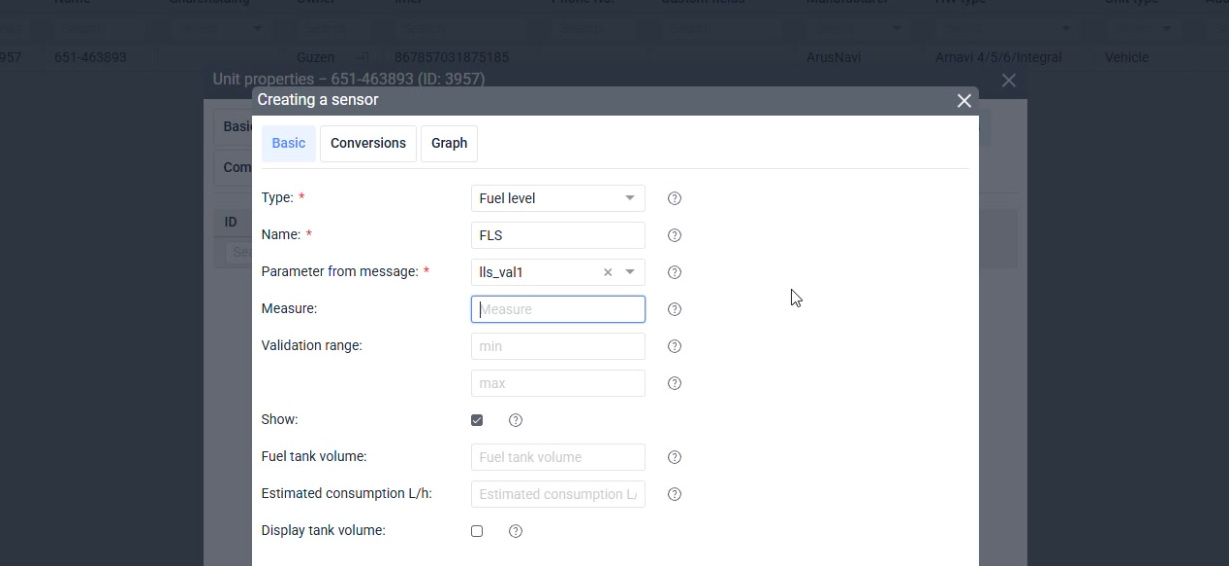The width and height of the screenshot is (1229, 566).
Task: Click the Validation range min field
Action: click(x=558, y=346)
